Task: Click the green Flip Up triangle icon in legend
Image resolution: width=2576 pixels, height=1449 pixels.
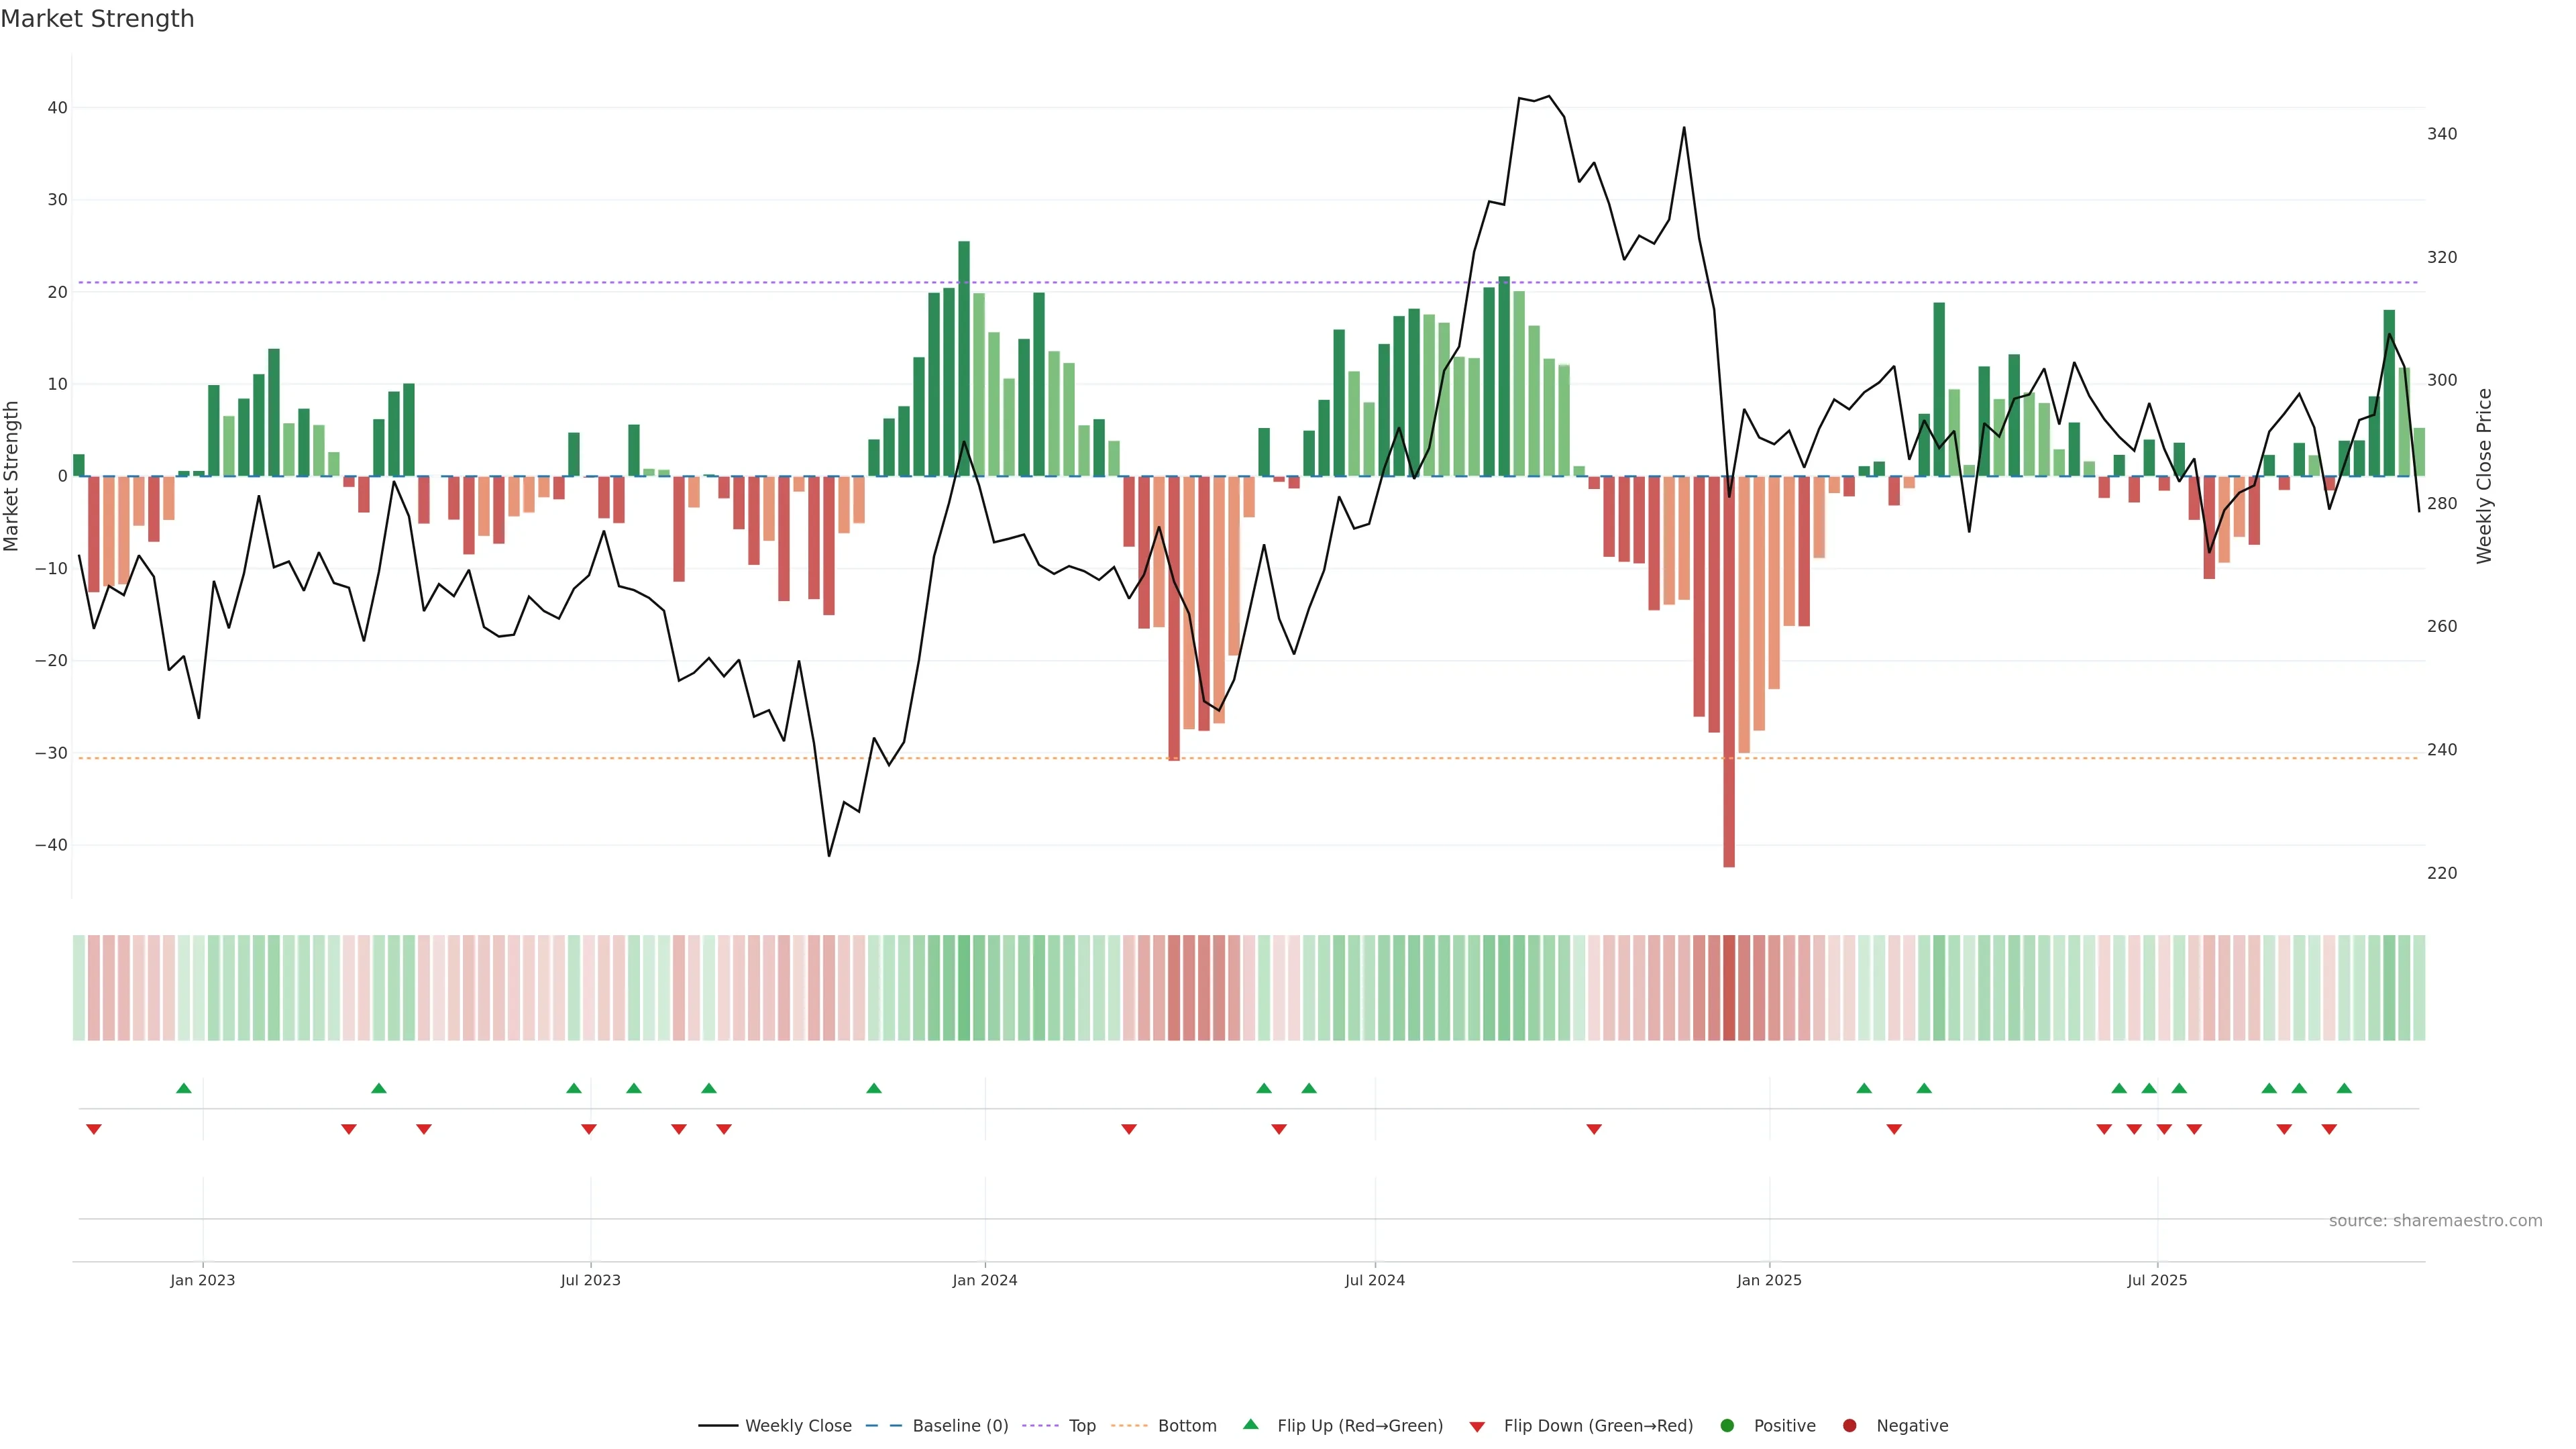Action: [1250, 1425]
